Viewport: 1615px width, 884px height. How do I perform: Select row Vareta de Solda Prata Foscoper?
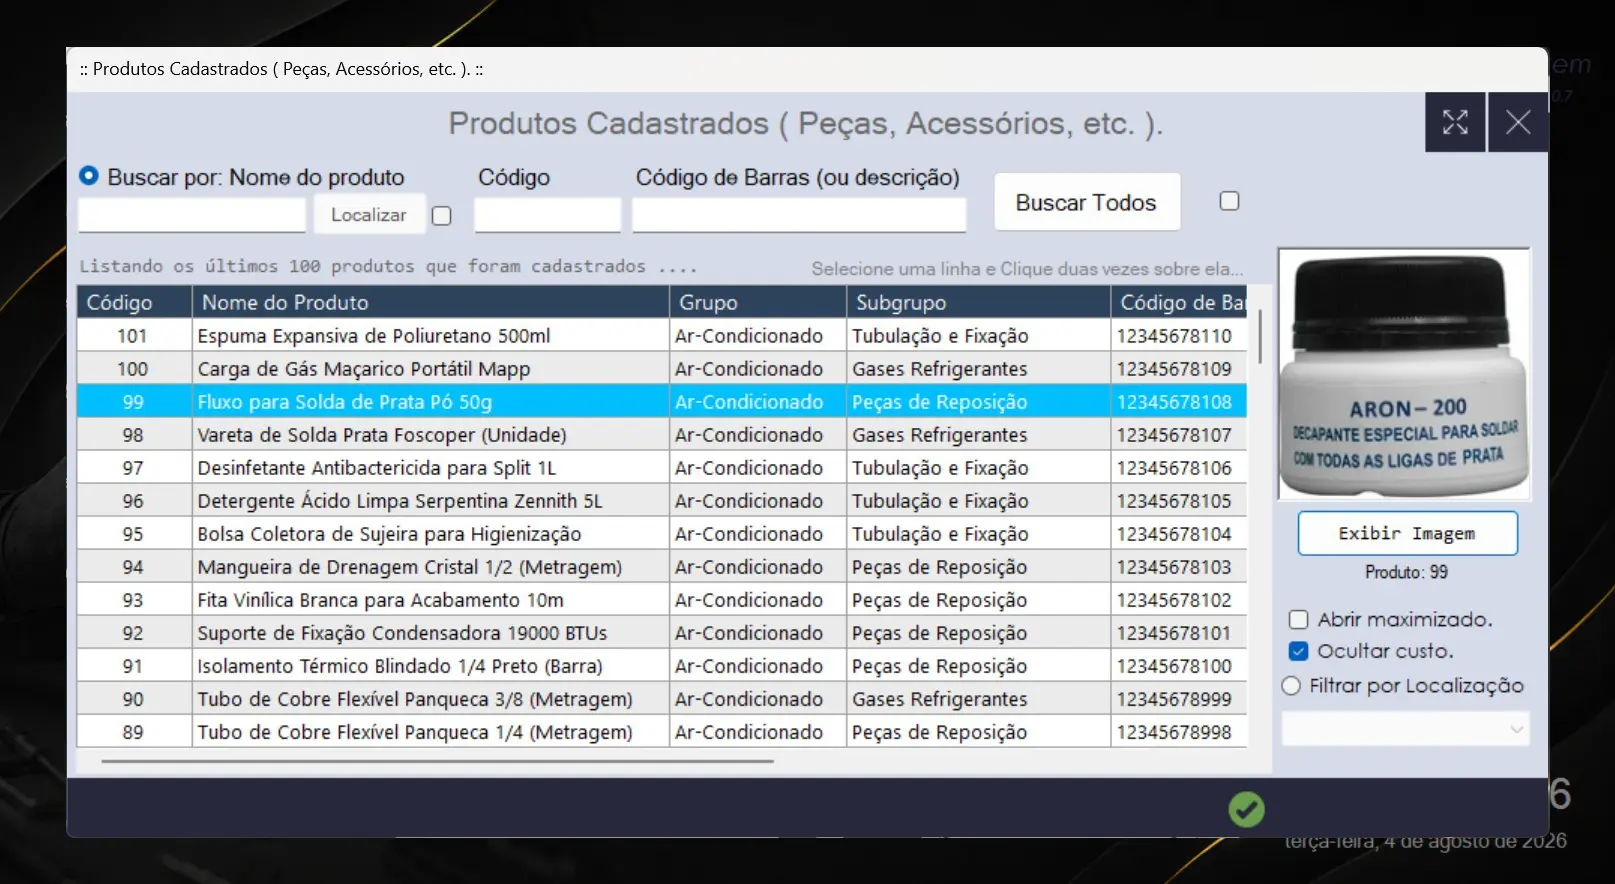point(662,434)
